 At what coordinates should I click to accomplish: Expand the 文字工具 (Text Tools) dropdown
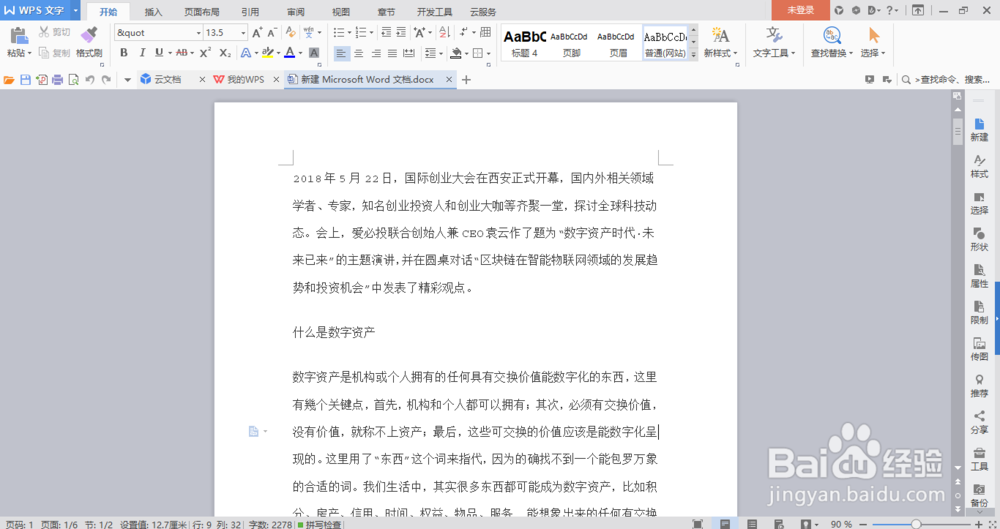pos(793,53)
